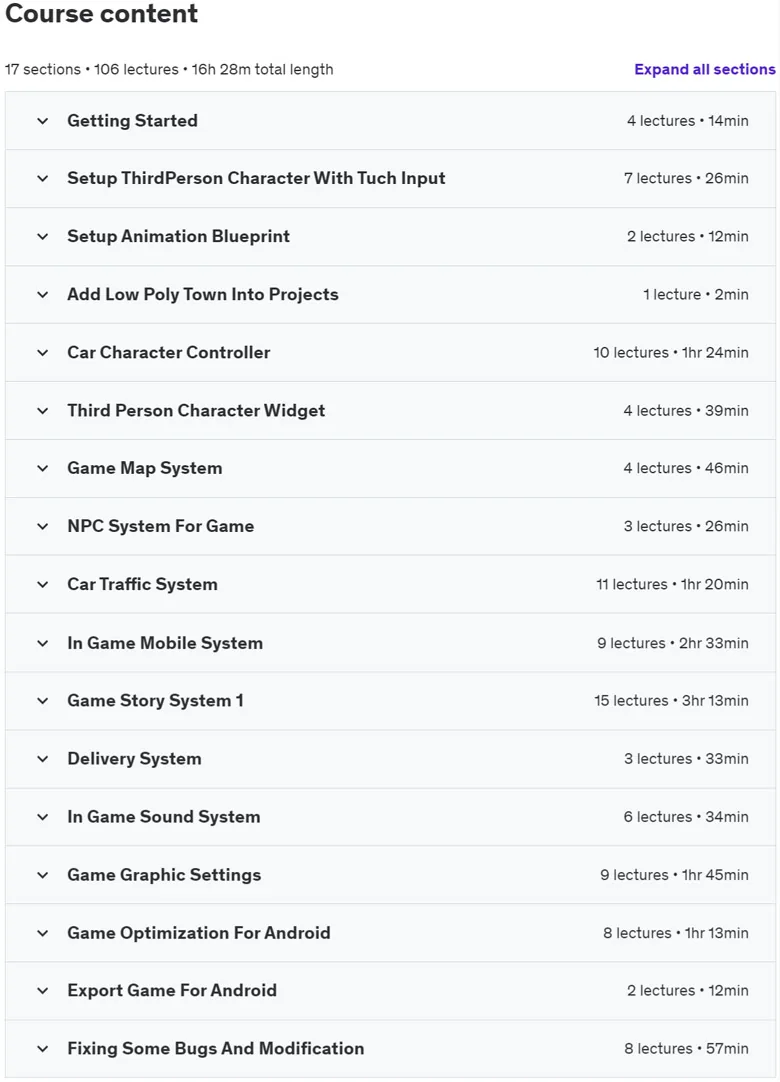Viewport: 780px width, 1082px height.
Task: Click the Third Person Character Widget title
Action: [x=196, y=411]
